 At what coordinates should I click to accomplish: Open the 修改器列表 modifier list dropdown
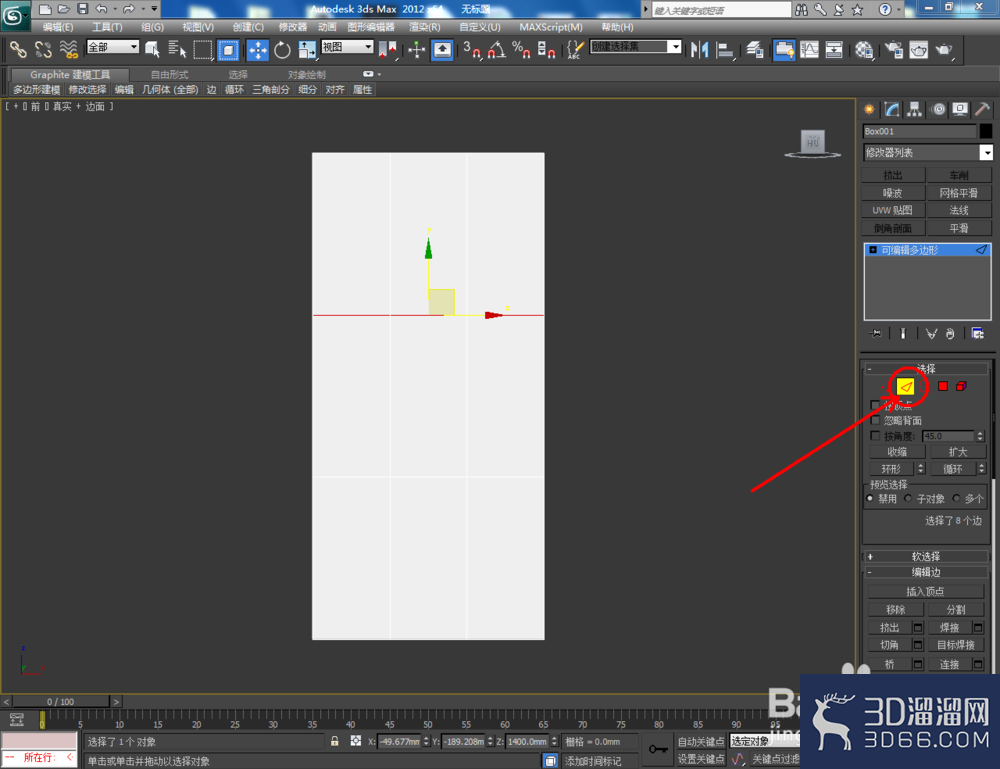pyautogui.click(x=986, y=152)
